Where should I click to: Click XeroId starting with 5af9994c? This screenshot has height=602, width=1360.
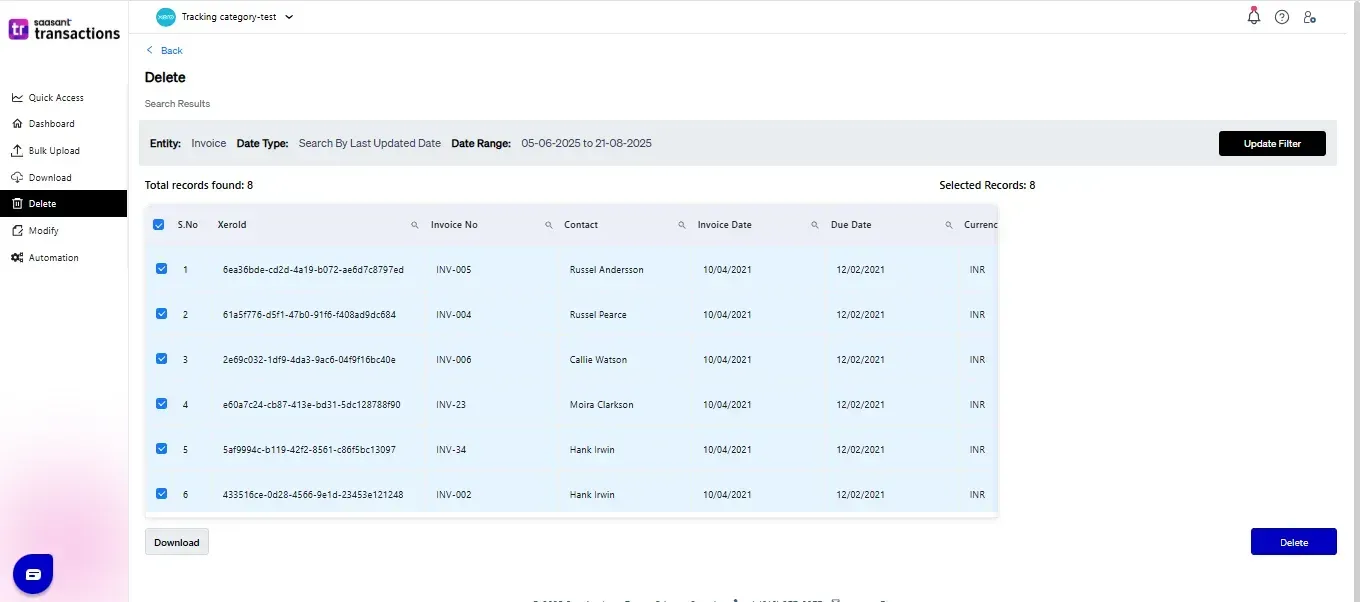pos(309,450)
